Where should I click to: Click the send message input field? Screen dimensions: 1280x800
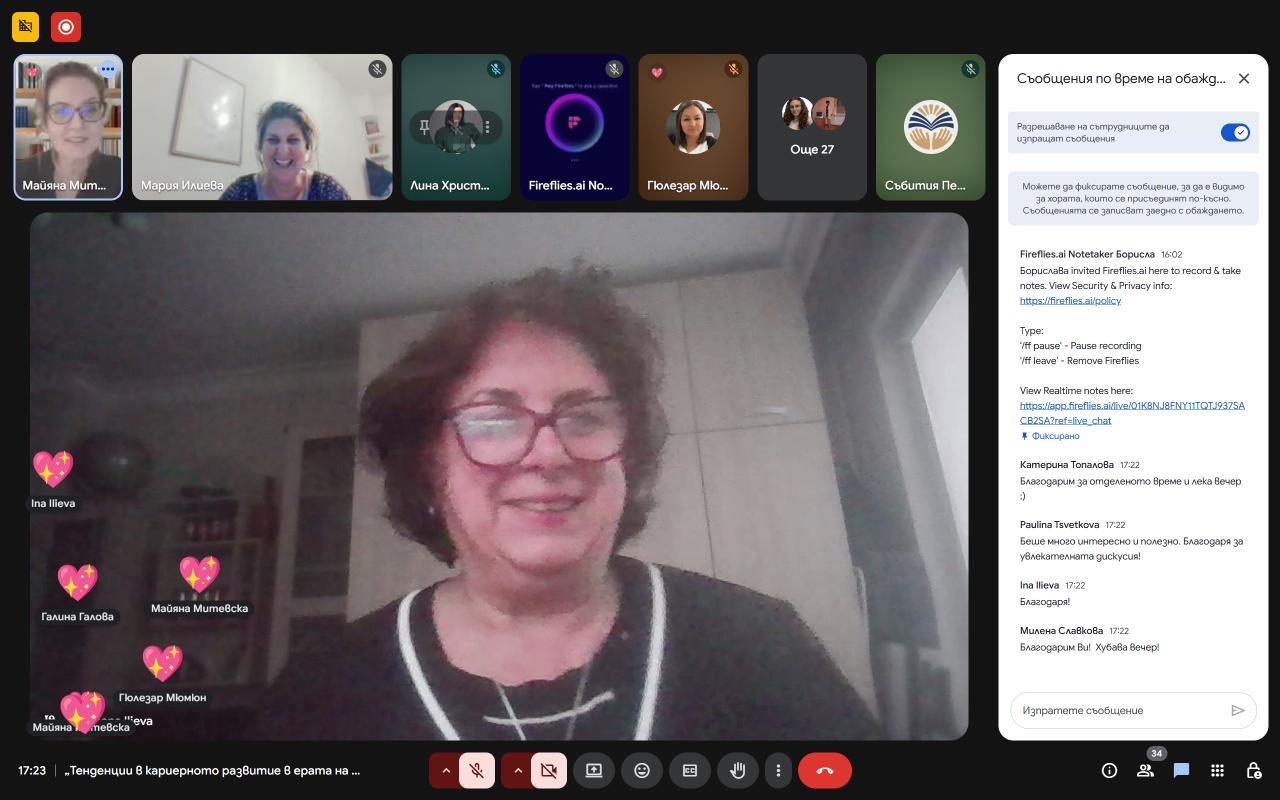coord(1120,710)
